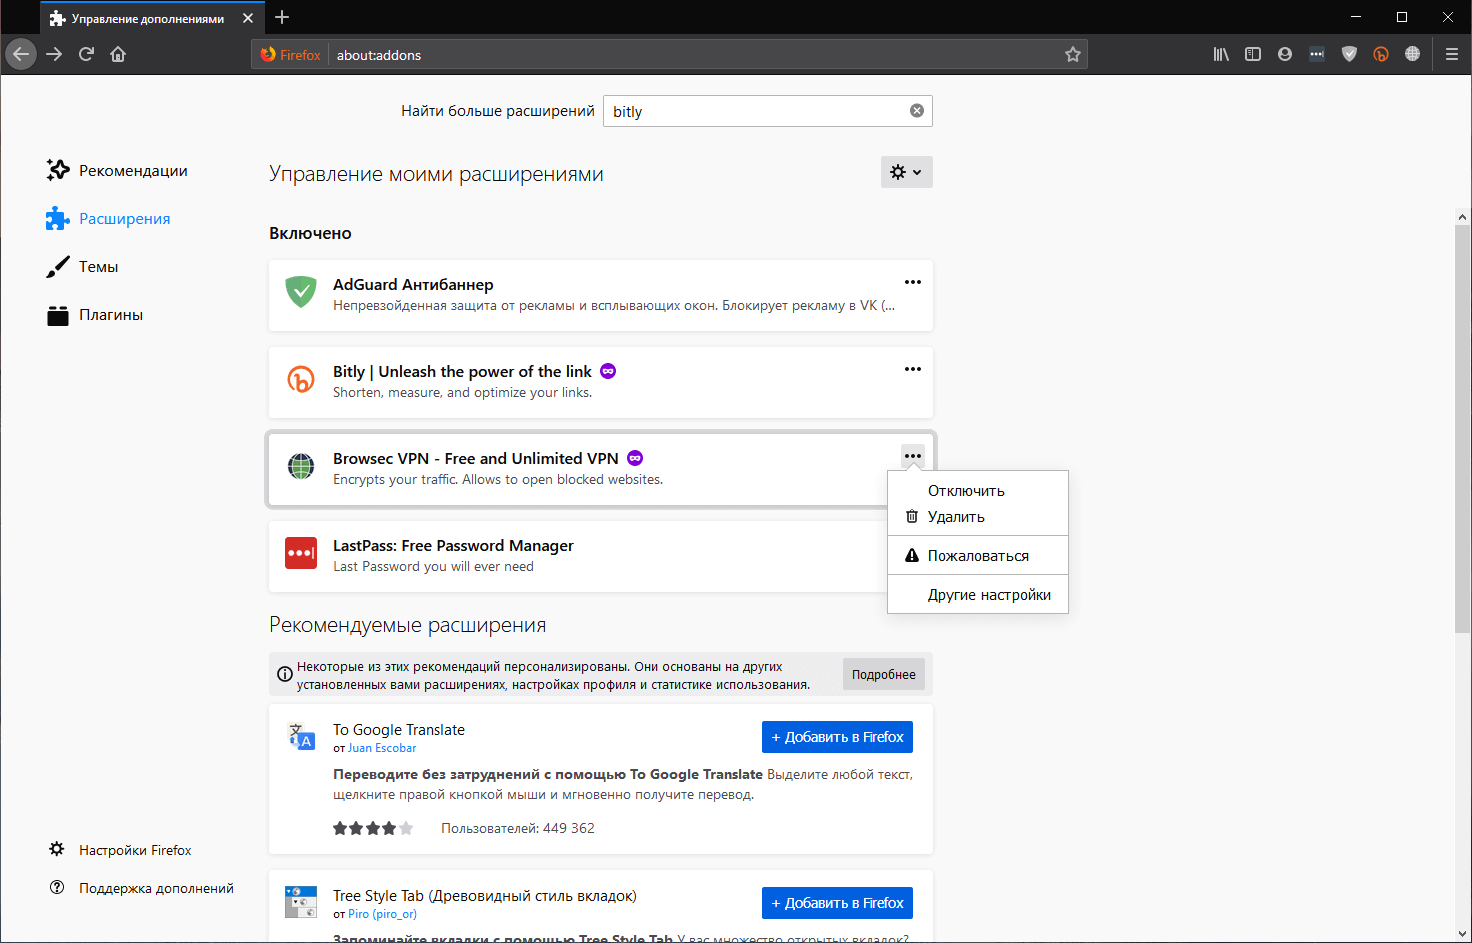
Task: Open the Bitly extension three-dot menu
Action: [912, 369]
